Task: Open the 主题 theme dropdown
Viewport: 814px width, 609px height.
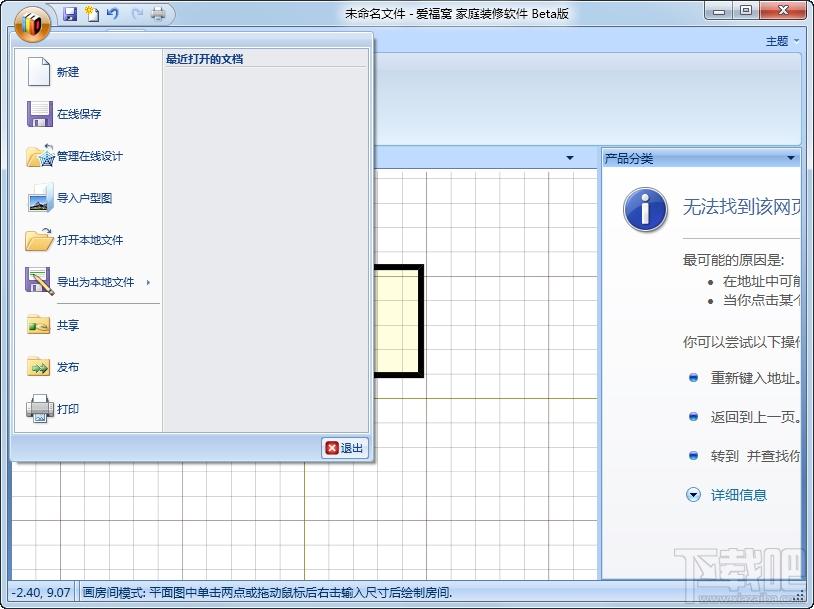Action: [x=782, y=41]
